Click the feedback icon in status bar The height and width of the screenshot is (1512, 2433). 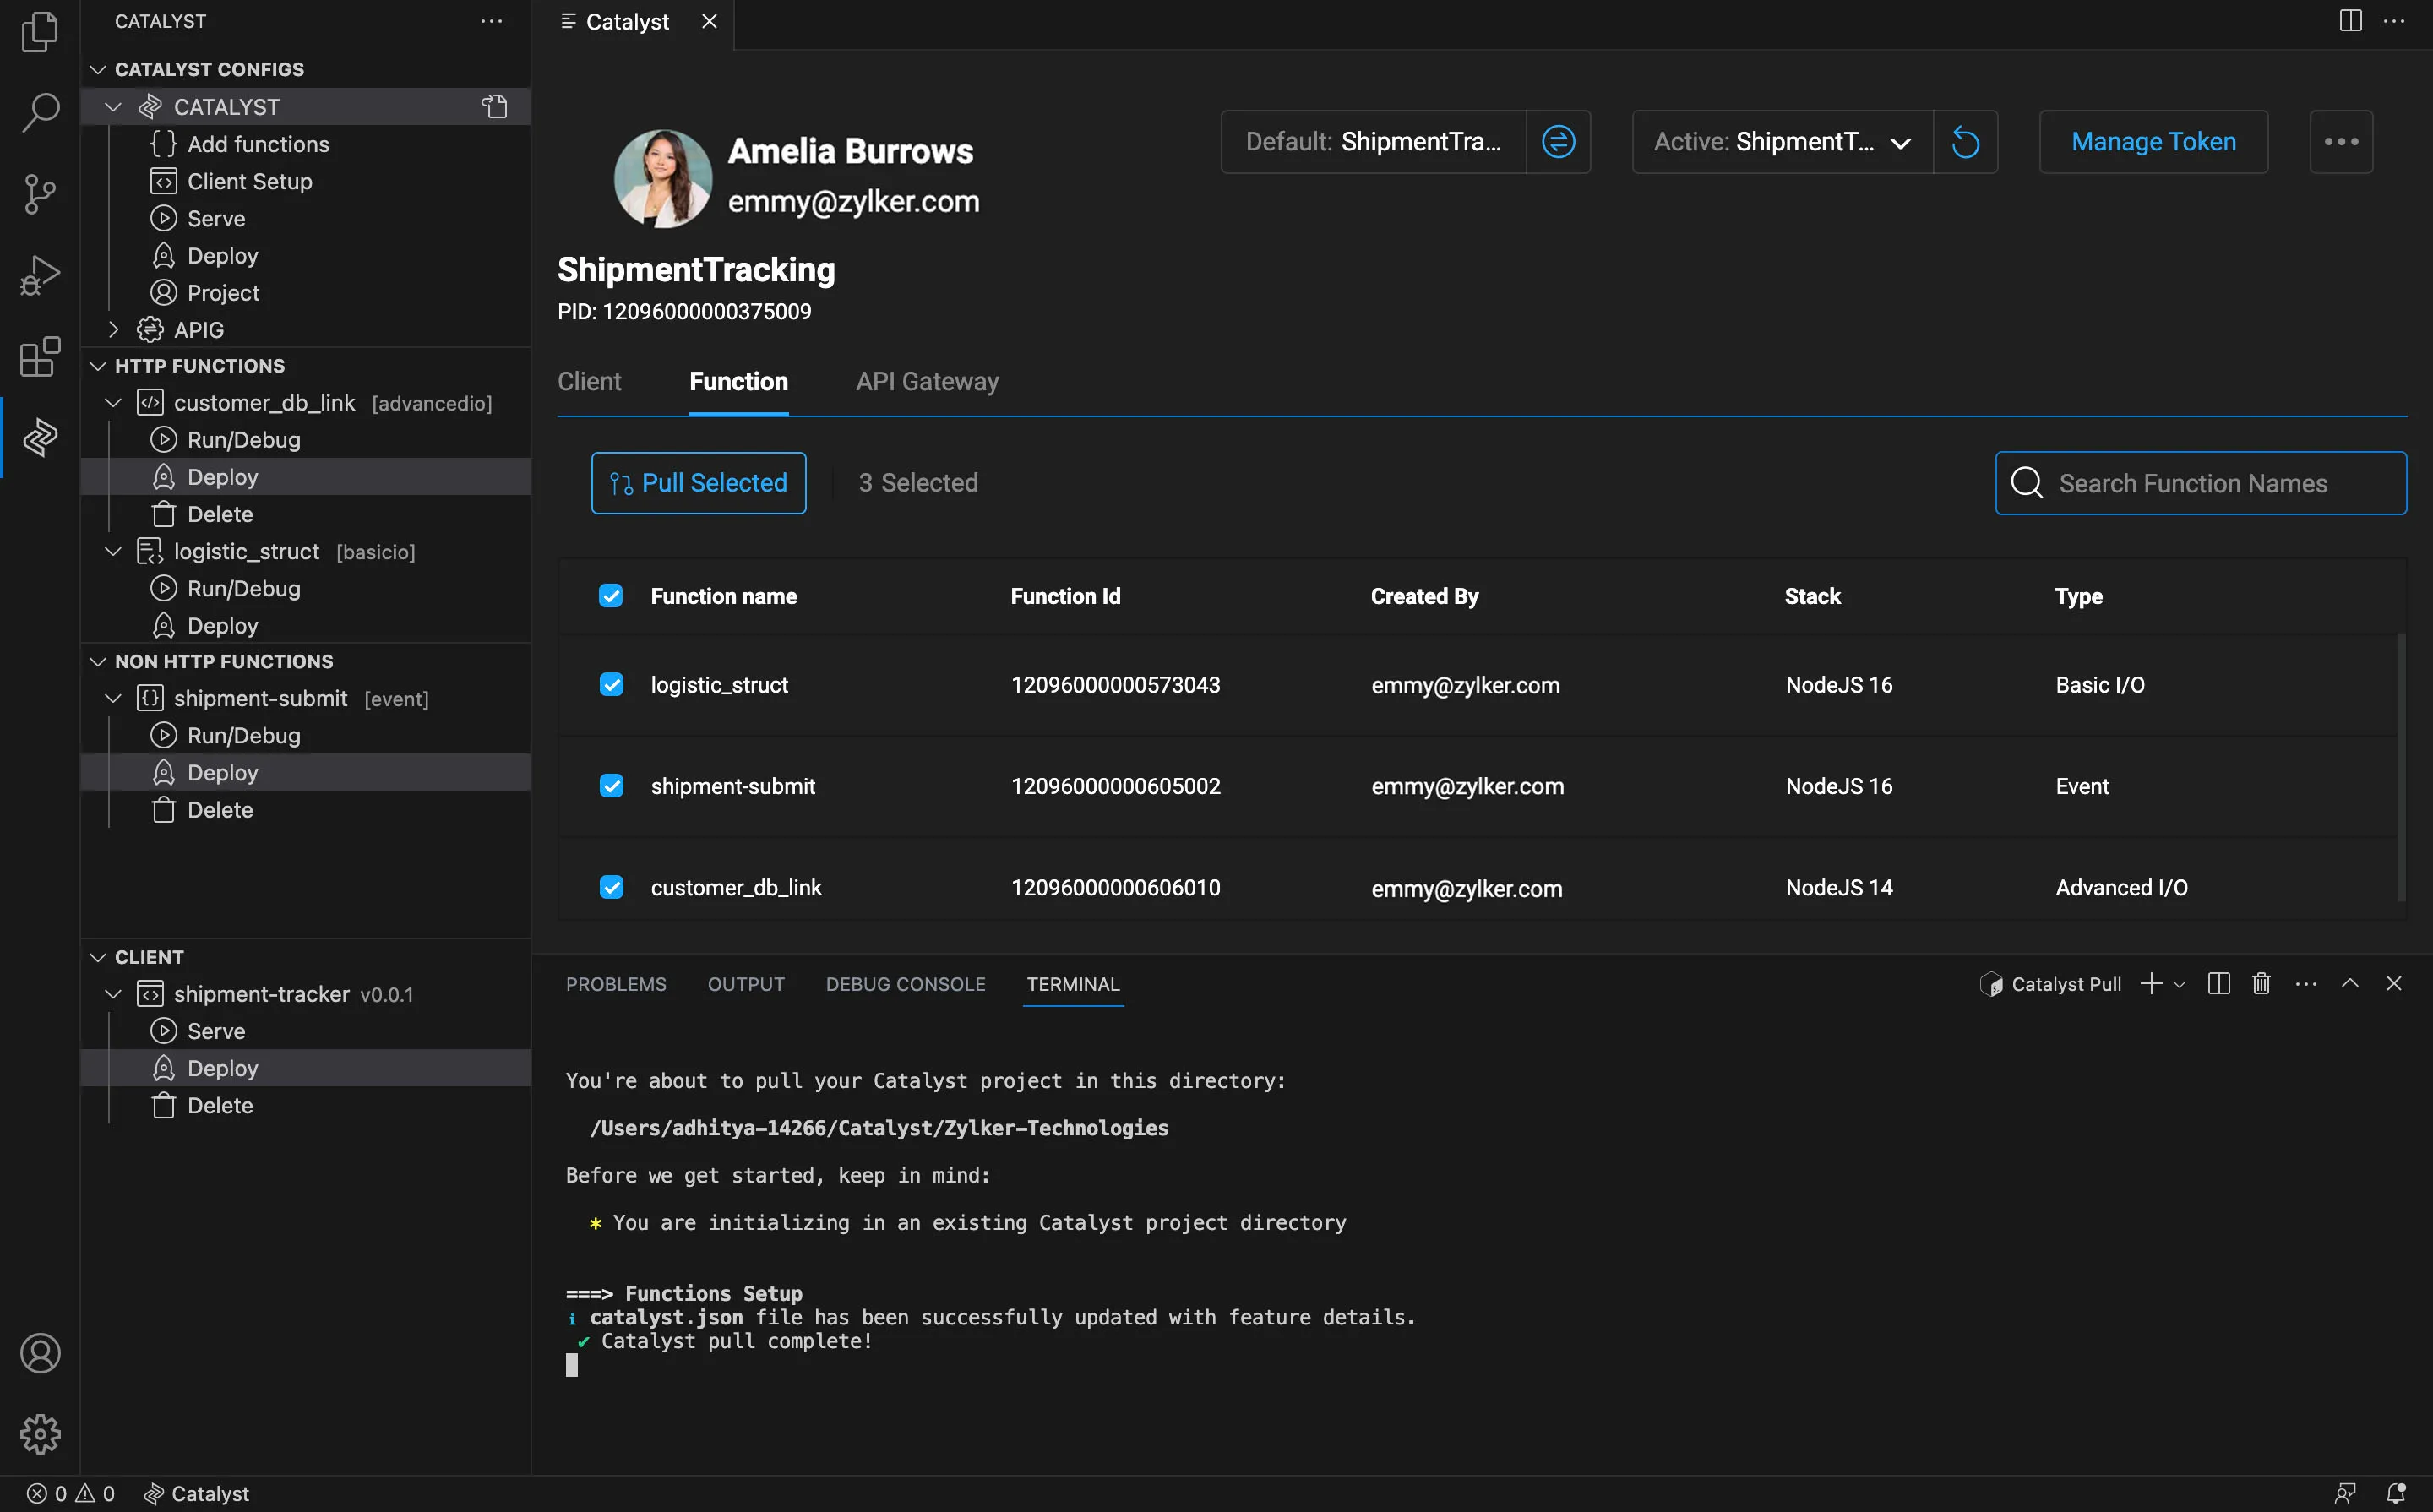[2345, 1493]
